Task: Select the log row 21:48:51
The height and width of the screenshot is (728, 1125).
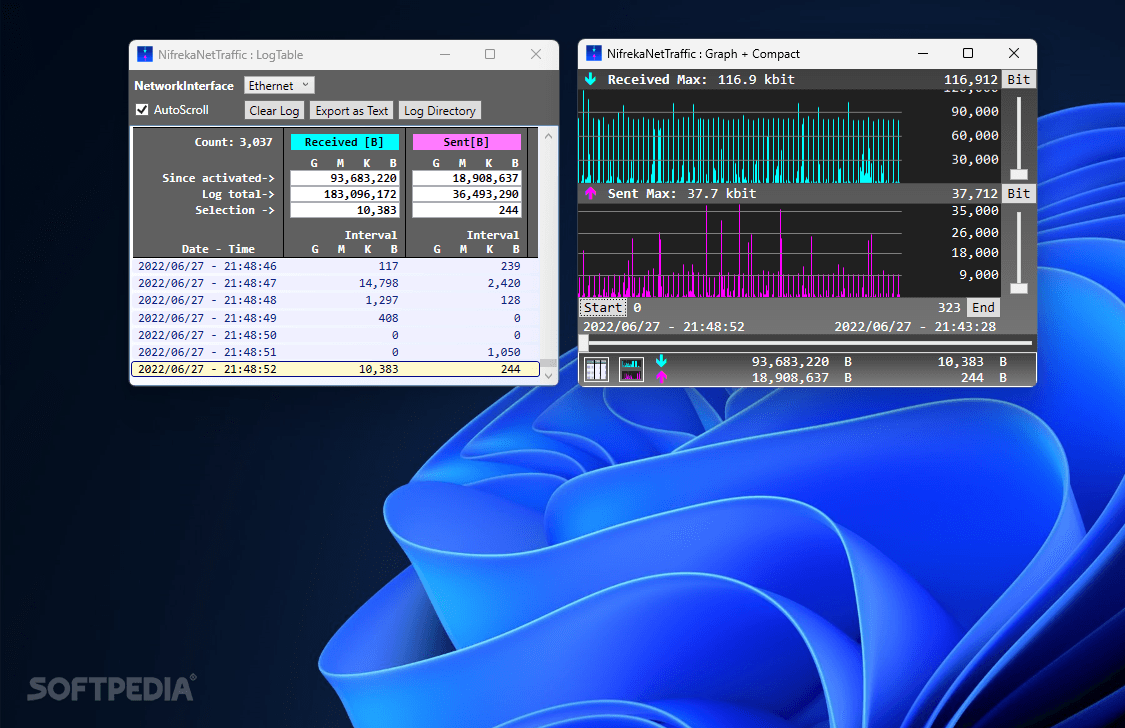Action: coord(336,352)
